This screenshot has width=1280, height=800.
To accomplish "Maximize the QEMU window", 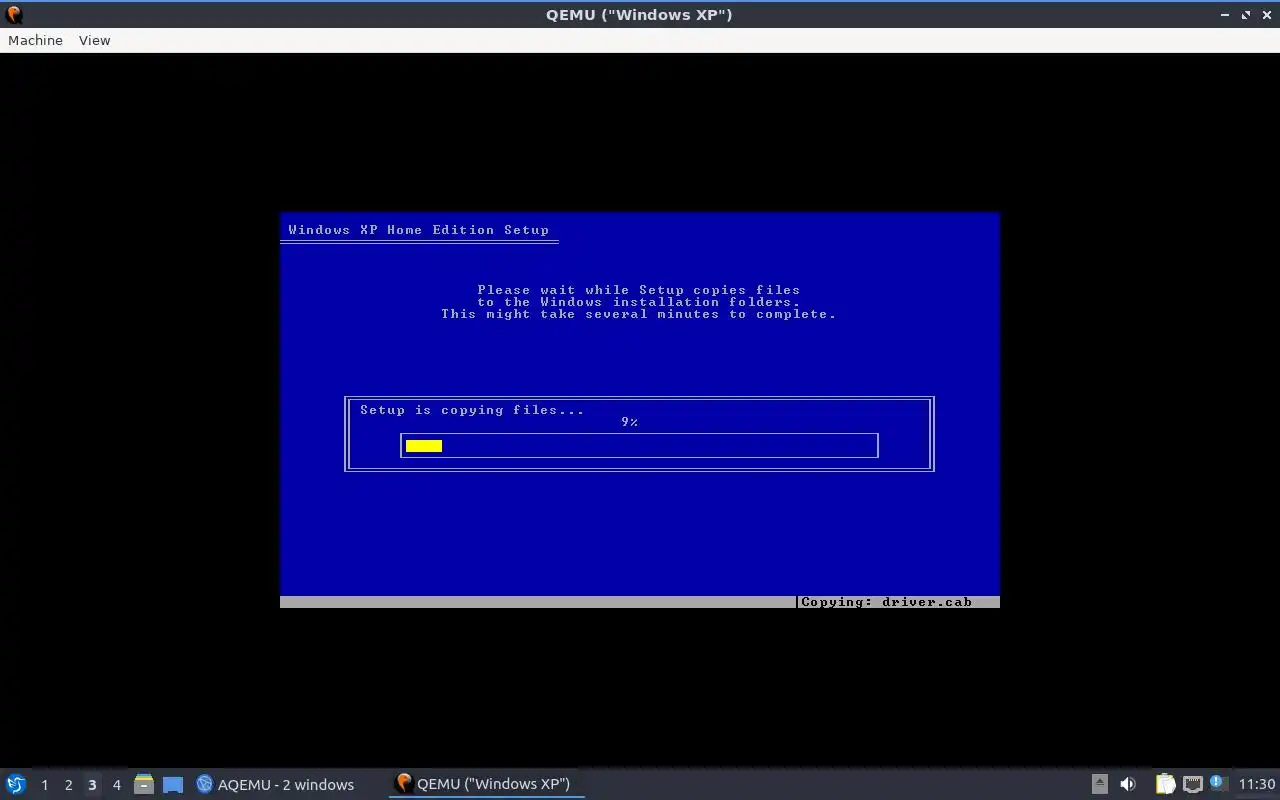I will (1246, 15).
